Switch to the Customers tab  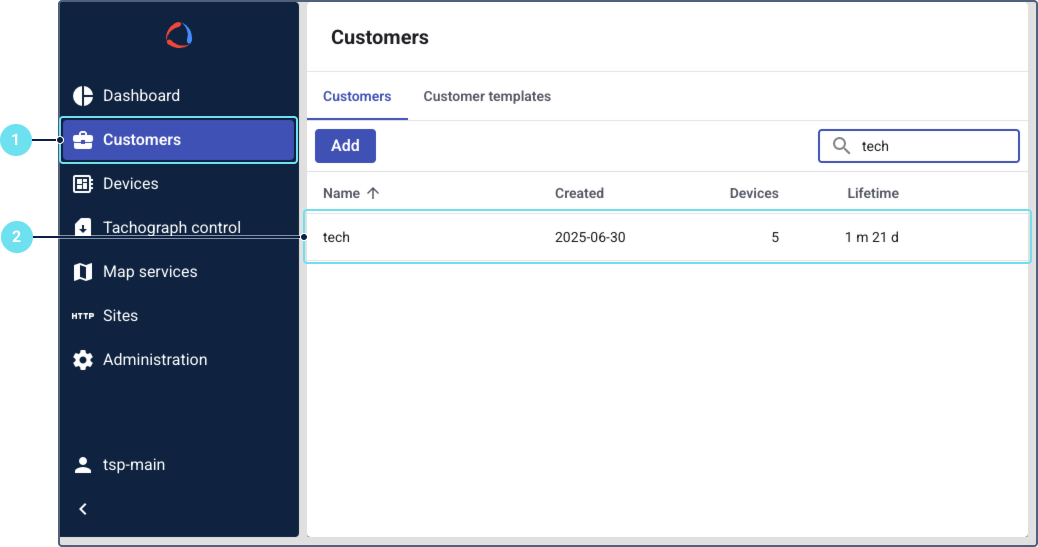pos(357,97)
